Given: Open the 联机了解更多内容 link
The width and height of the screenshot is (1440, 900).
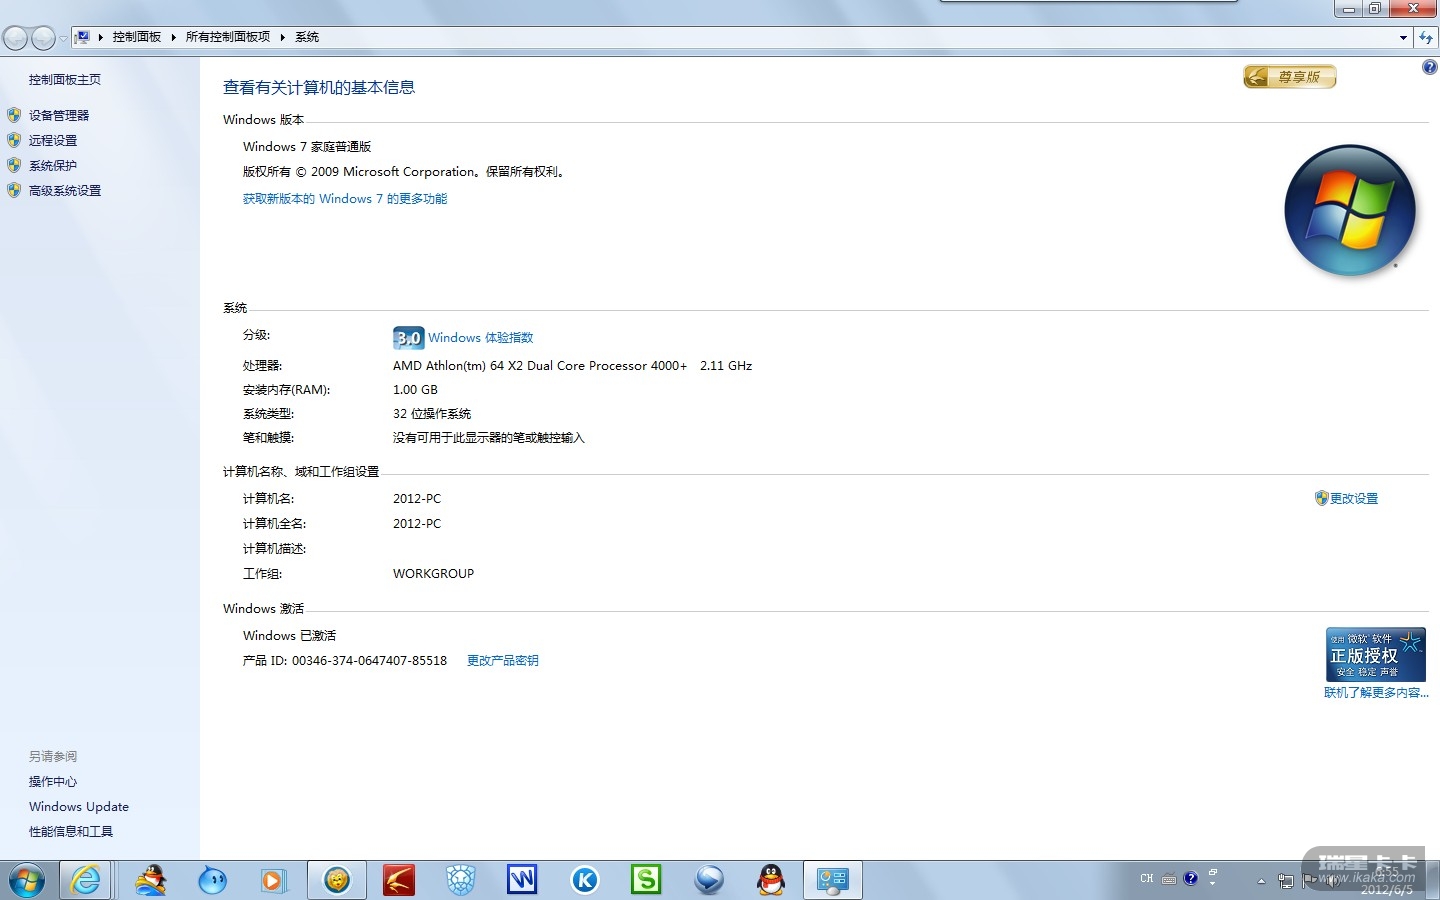Looking at the screenshot, I should click(x=1376, y=693).
